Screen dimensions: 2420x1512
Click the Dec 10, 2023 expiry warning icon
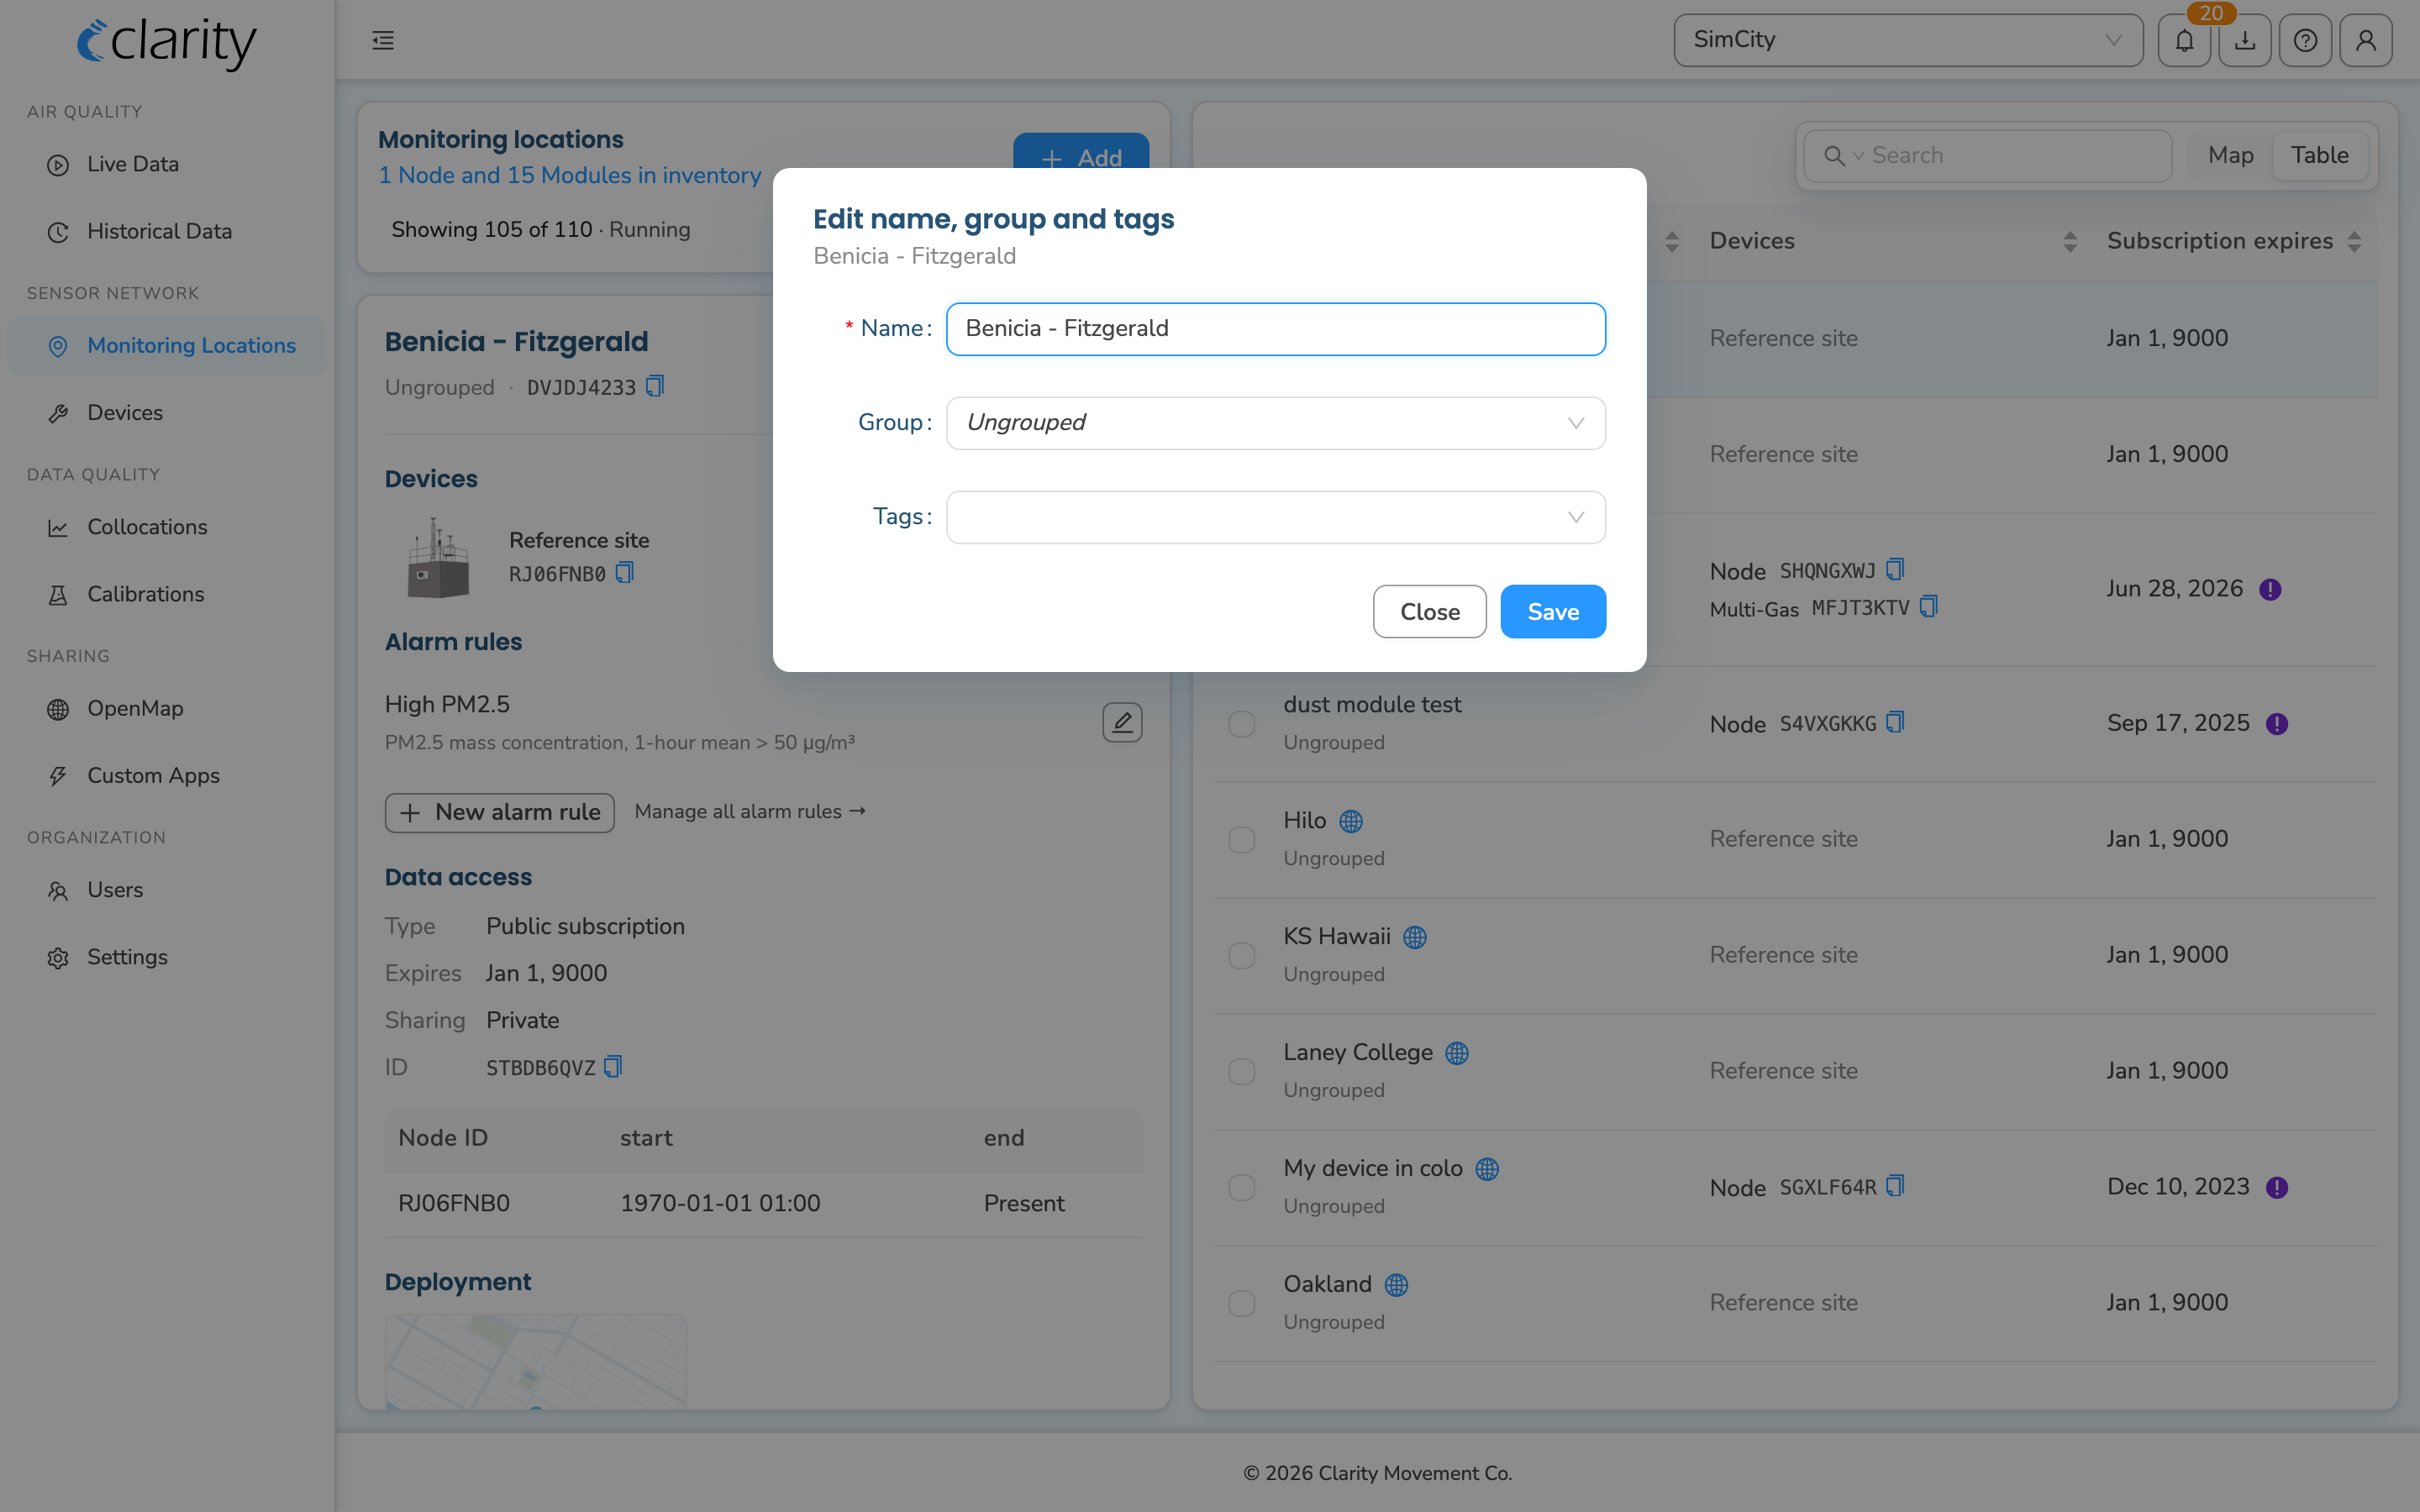click(2277, 1187)
